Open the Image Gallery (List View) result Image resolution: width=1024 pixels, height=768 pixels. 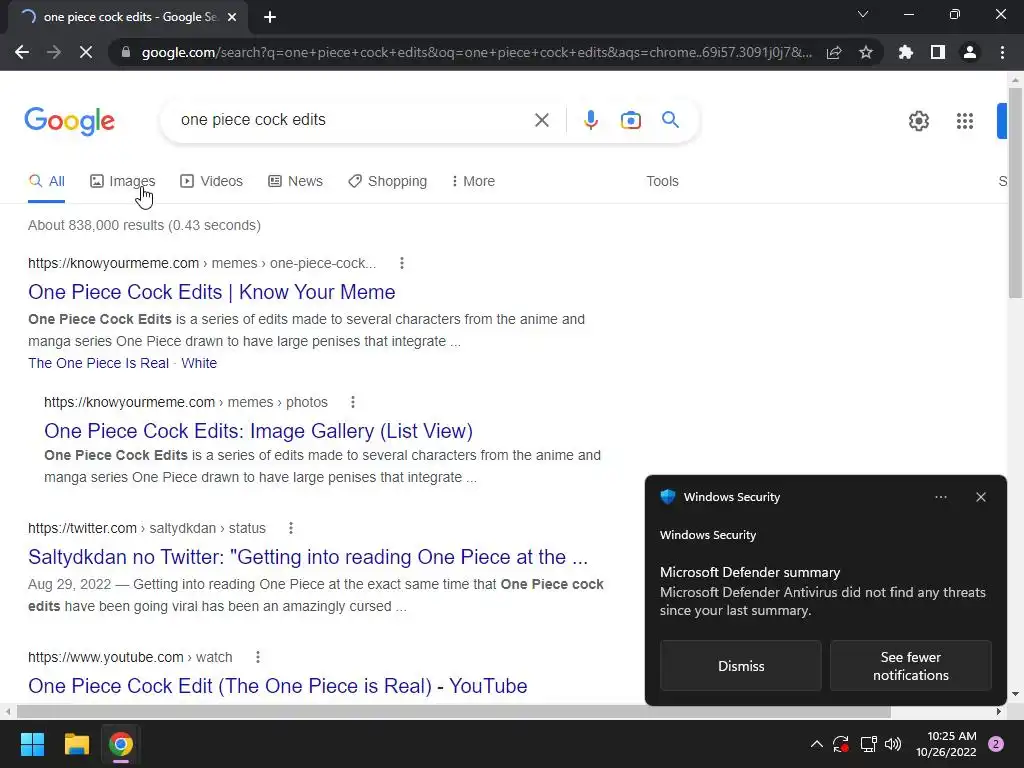pos(259,431)
